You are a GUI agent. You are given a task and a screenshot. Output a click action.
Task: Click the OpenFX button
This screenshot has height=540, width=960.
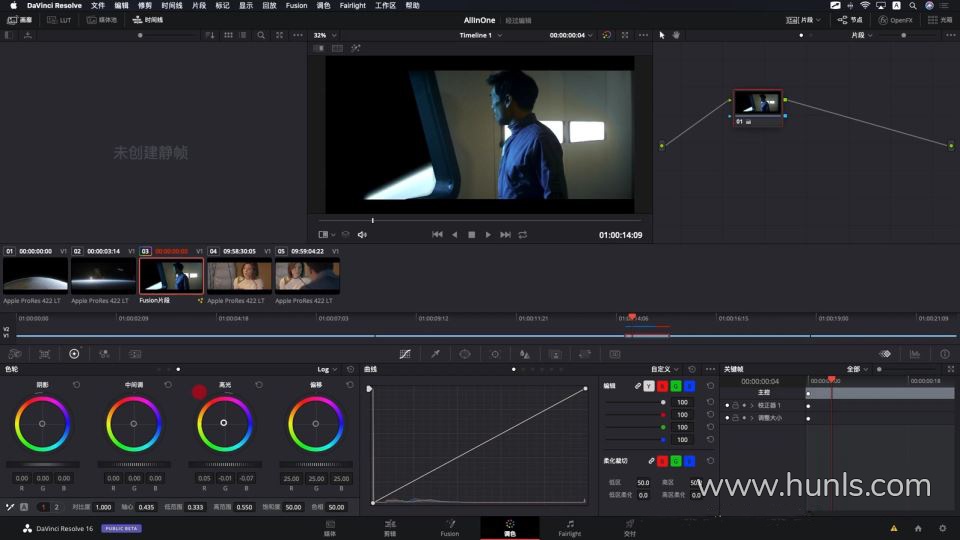point(895,20)
